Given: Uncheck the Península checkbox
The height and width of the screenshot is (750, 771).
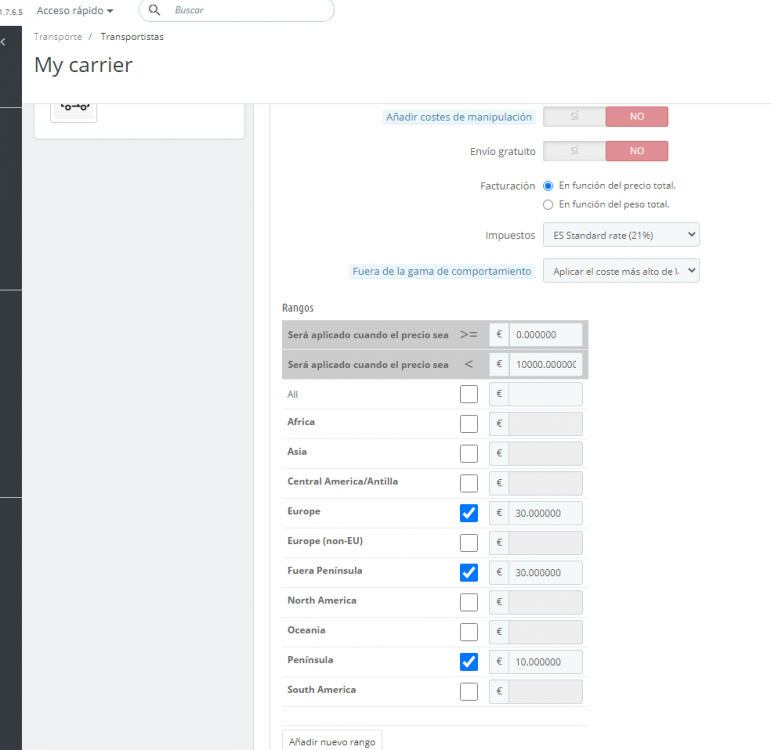Looking at the screenshot, I should 469,662.
